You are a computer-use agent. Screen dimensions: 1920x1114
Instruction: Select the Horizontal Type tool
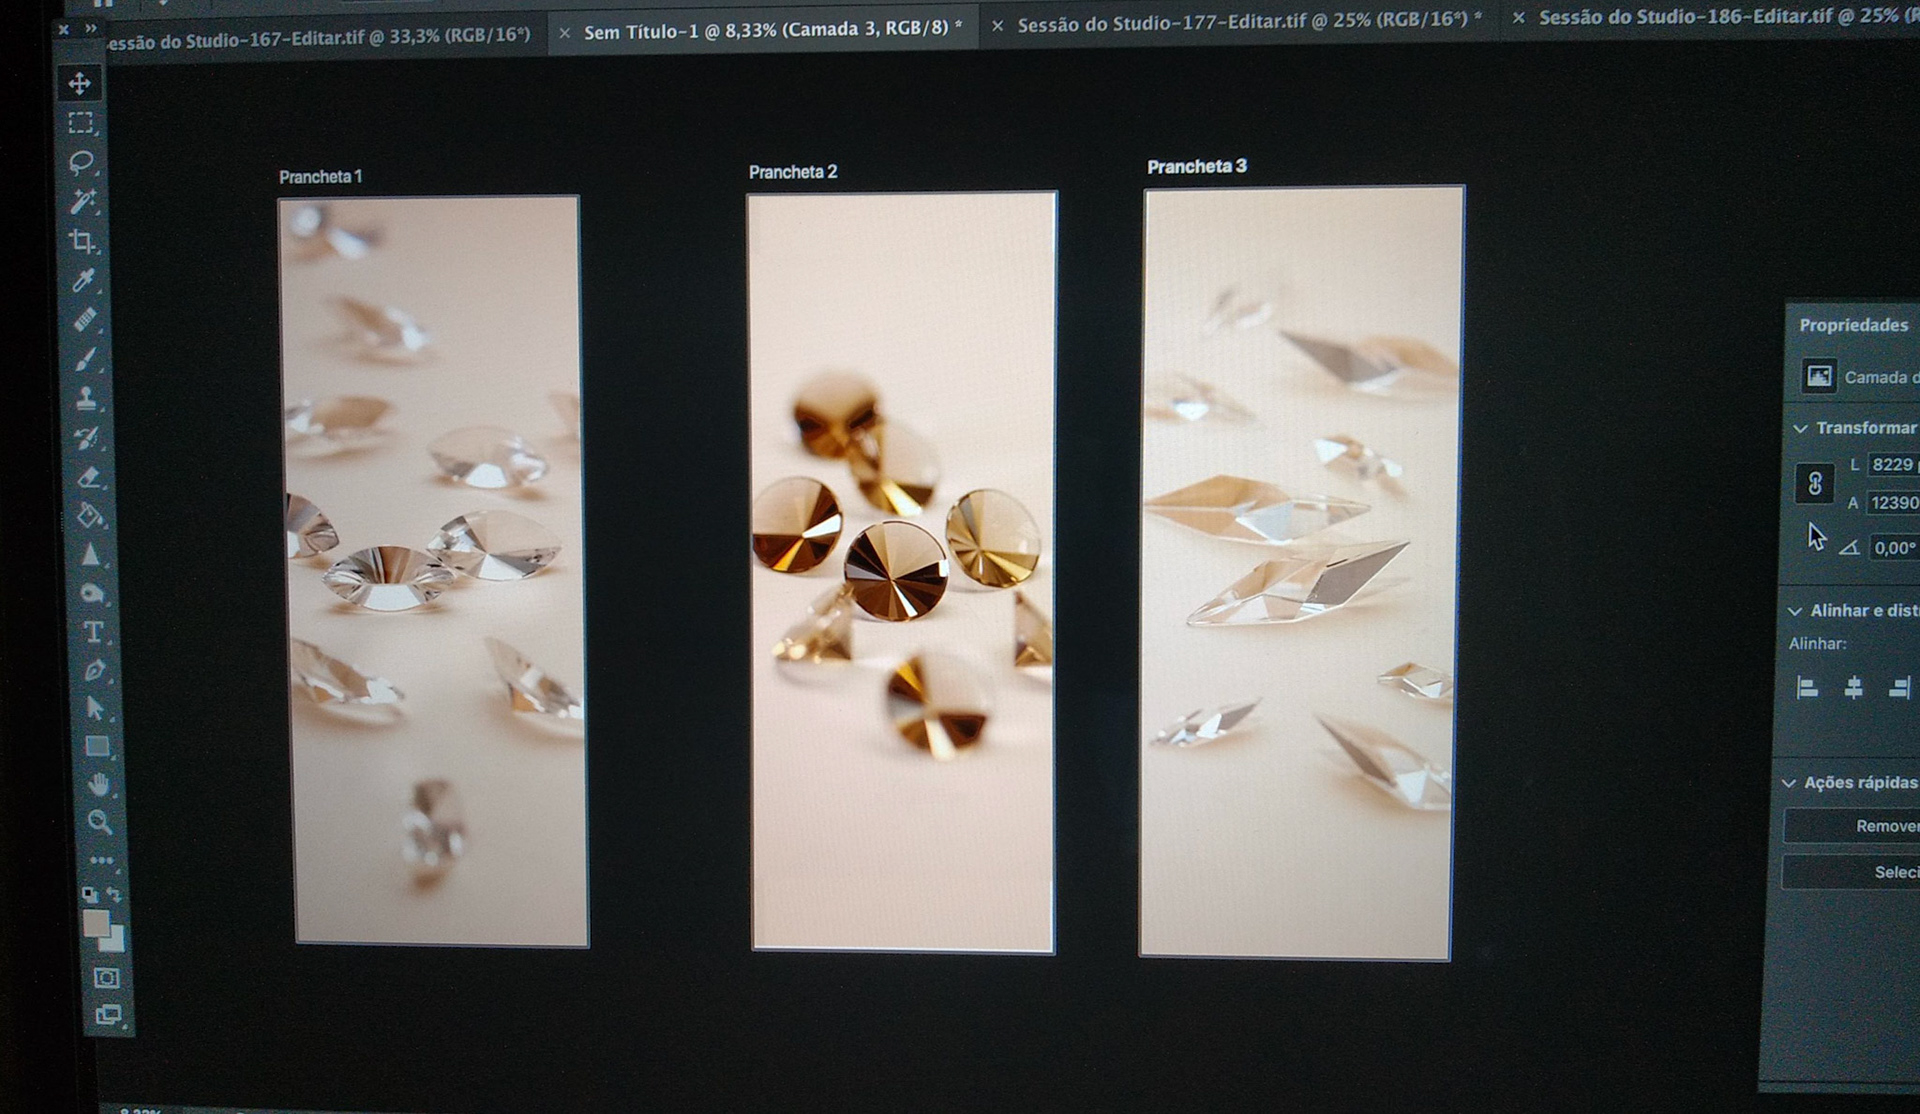pos(93,632)
